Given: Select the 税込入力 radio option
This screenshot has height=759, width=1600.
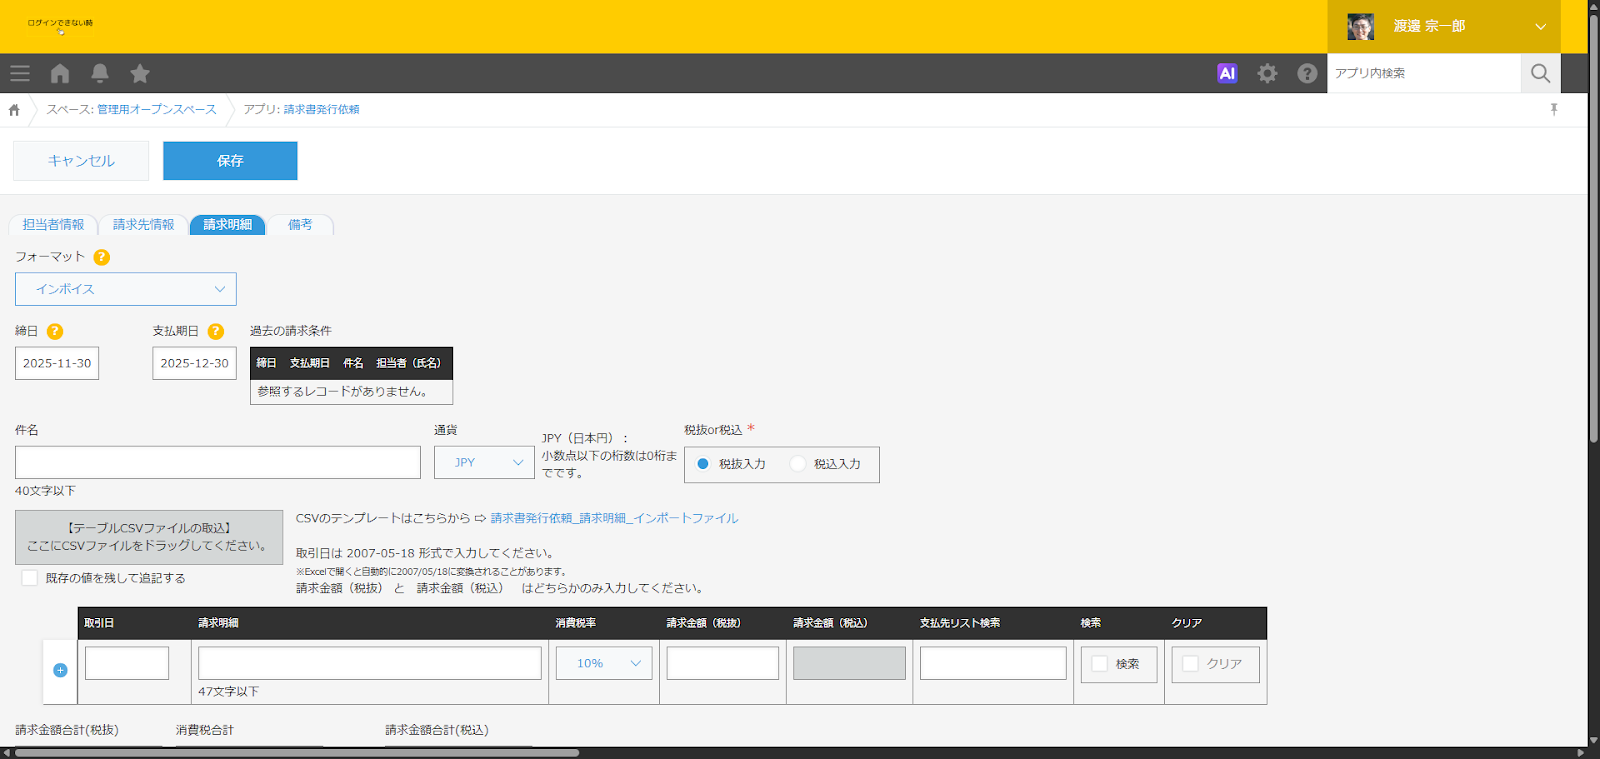Looking at the screenshot, I should tap(797, 464).
